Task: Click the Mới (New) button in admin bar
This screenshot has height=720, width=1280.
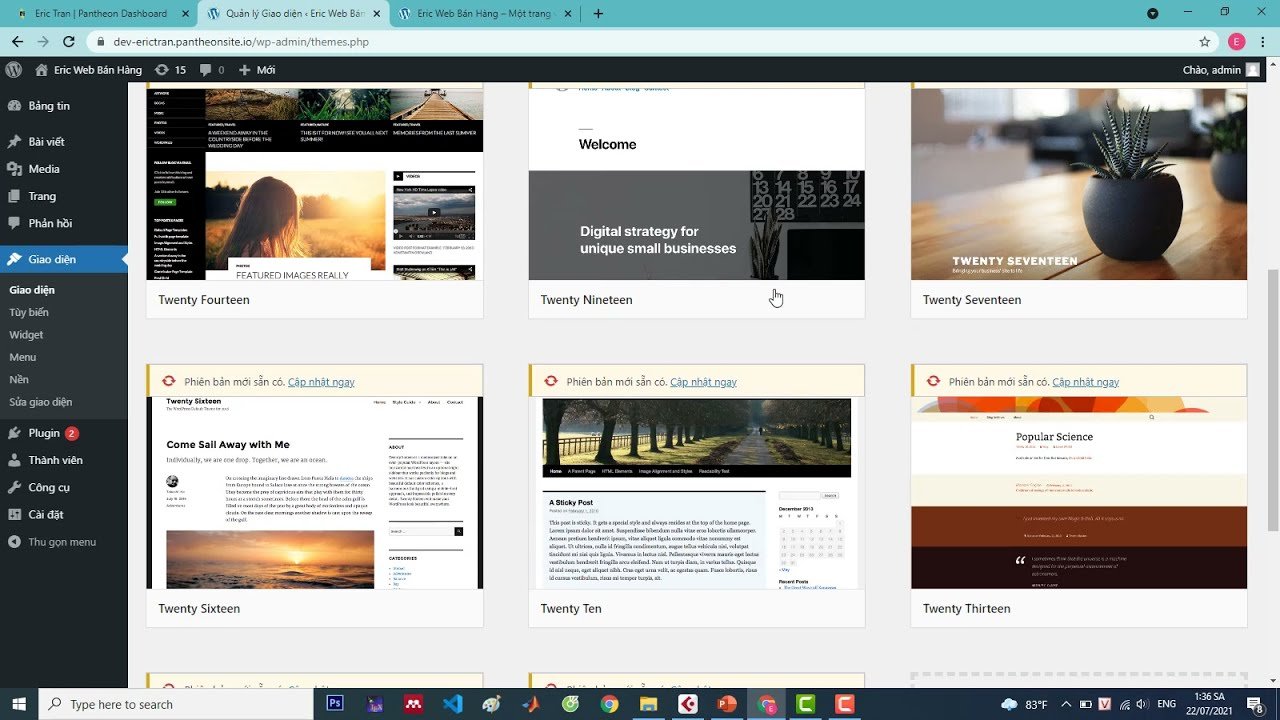Action: coord(257,70)
